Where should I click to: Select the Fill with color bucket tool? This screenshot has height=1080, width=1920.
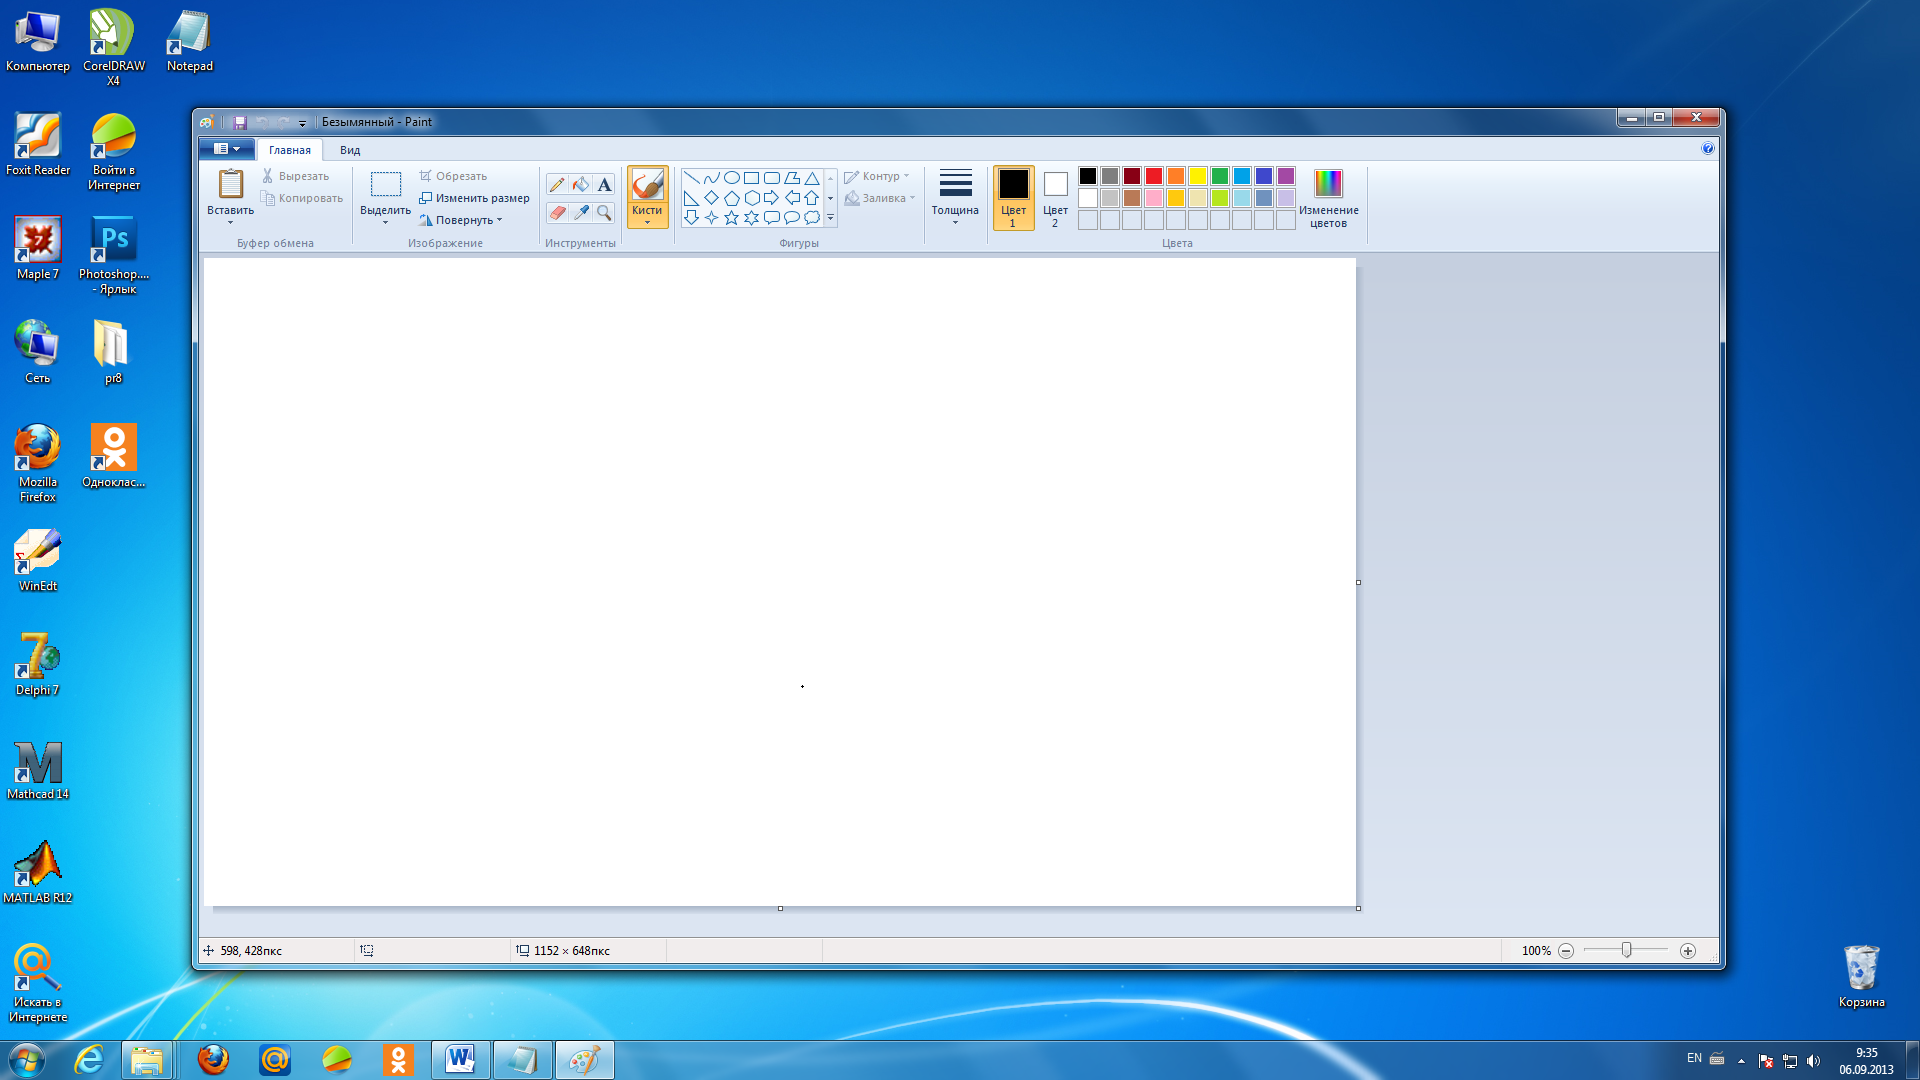581,184
